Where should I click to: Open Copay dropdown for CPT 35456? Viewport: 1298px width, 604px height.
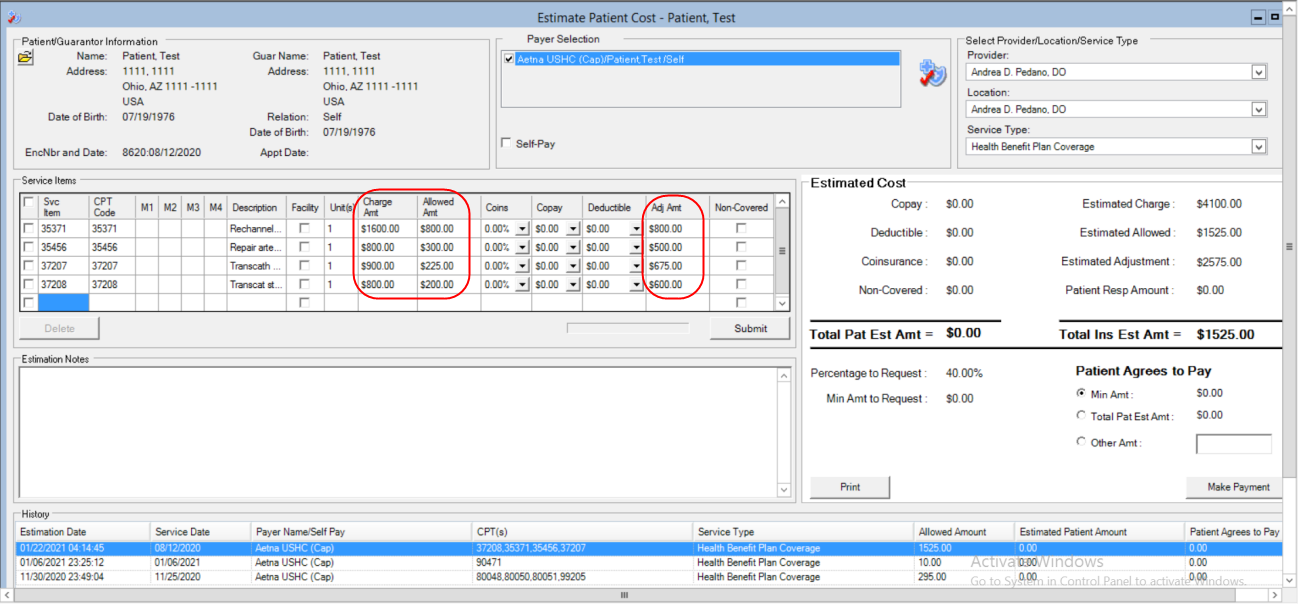pyautogui.click(x=573, y=247)
